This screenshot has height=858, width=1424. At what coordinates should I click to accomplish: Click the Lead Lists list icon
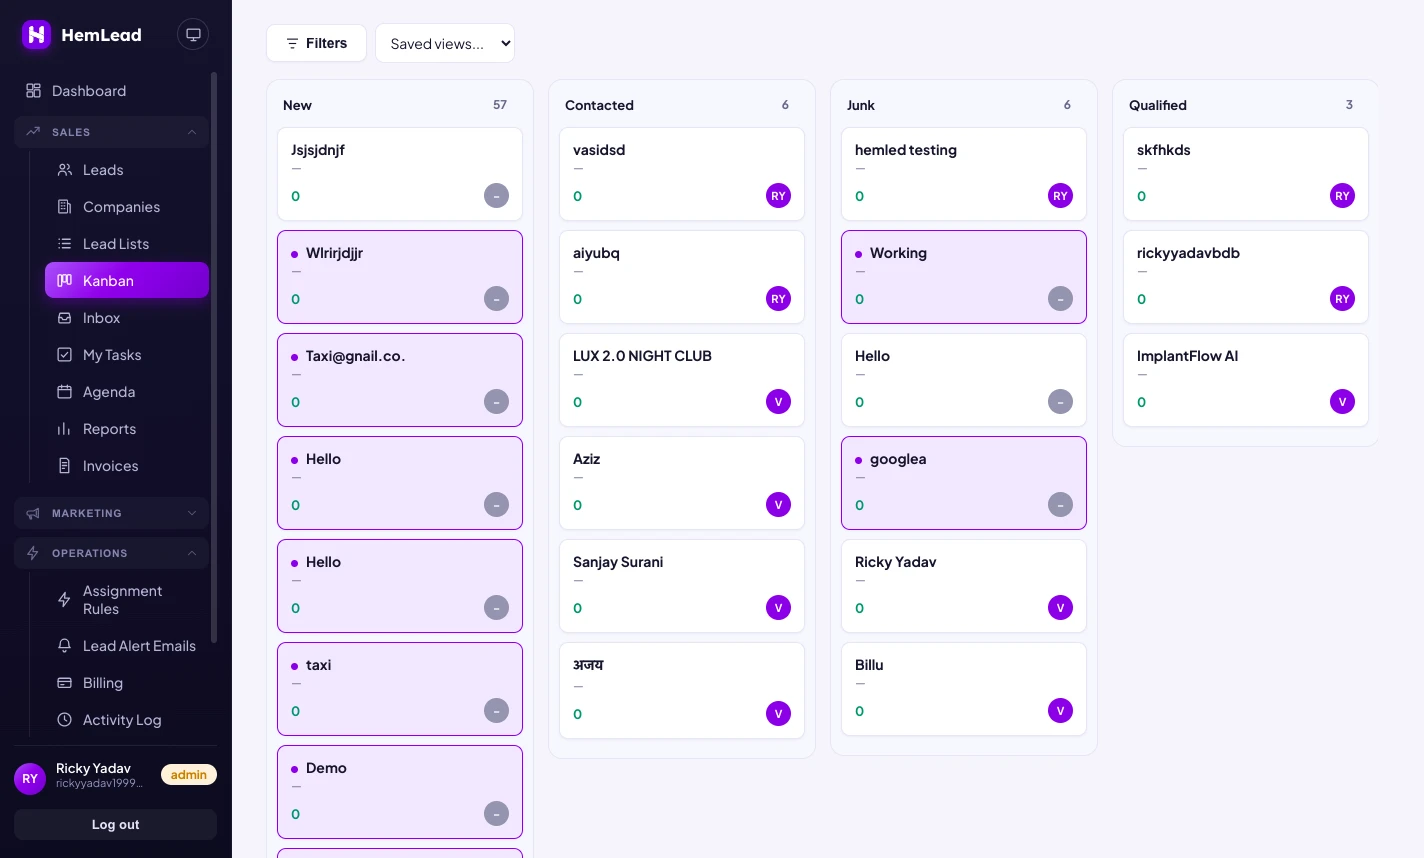click(64, 244)
